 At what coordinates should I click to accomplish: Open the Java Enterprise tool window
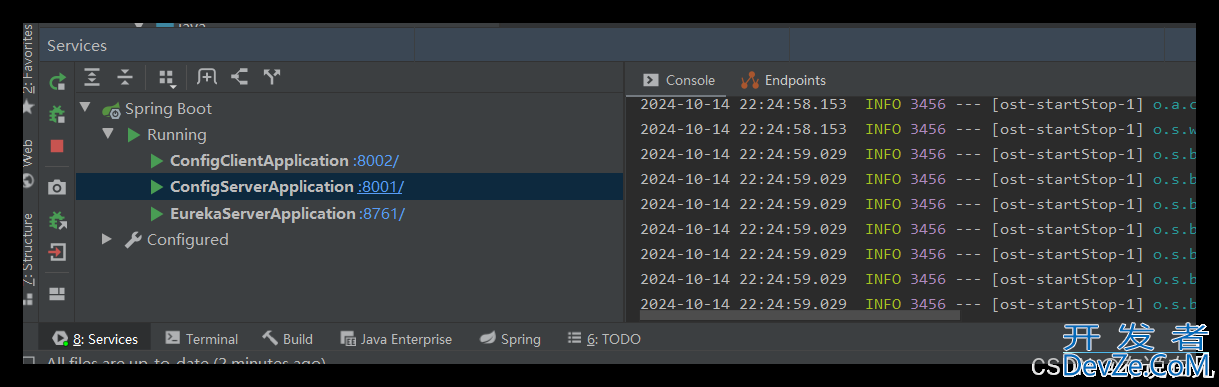396,339
